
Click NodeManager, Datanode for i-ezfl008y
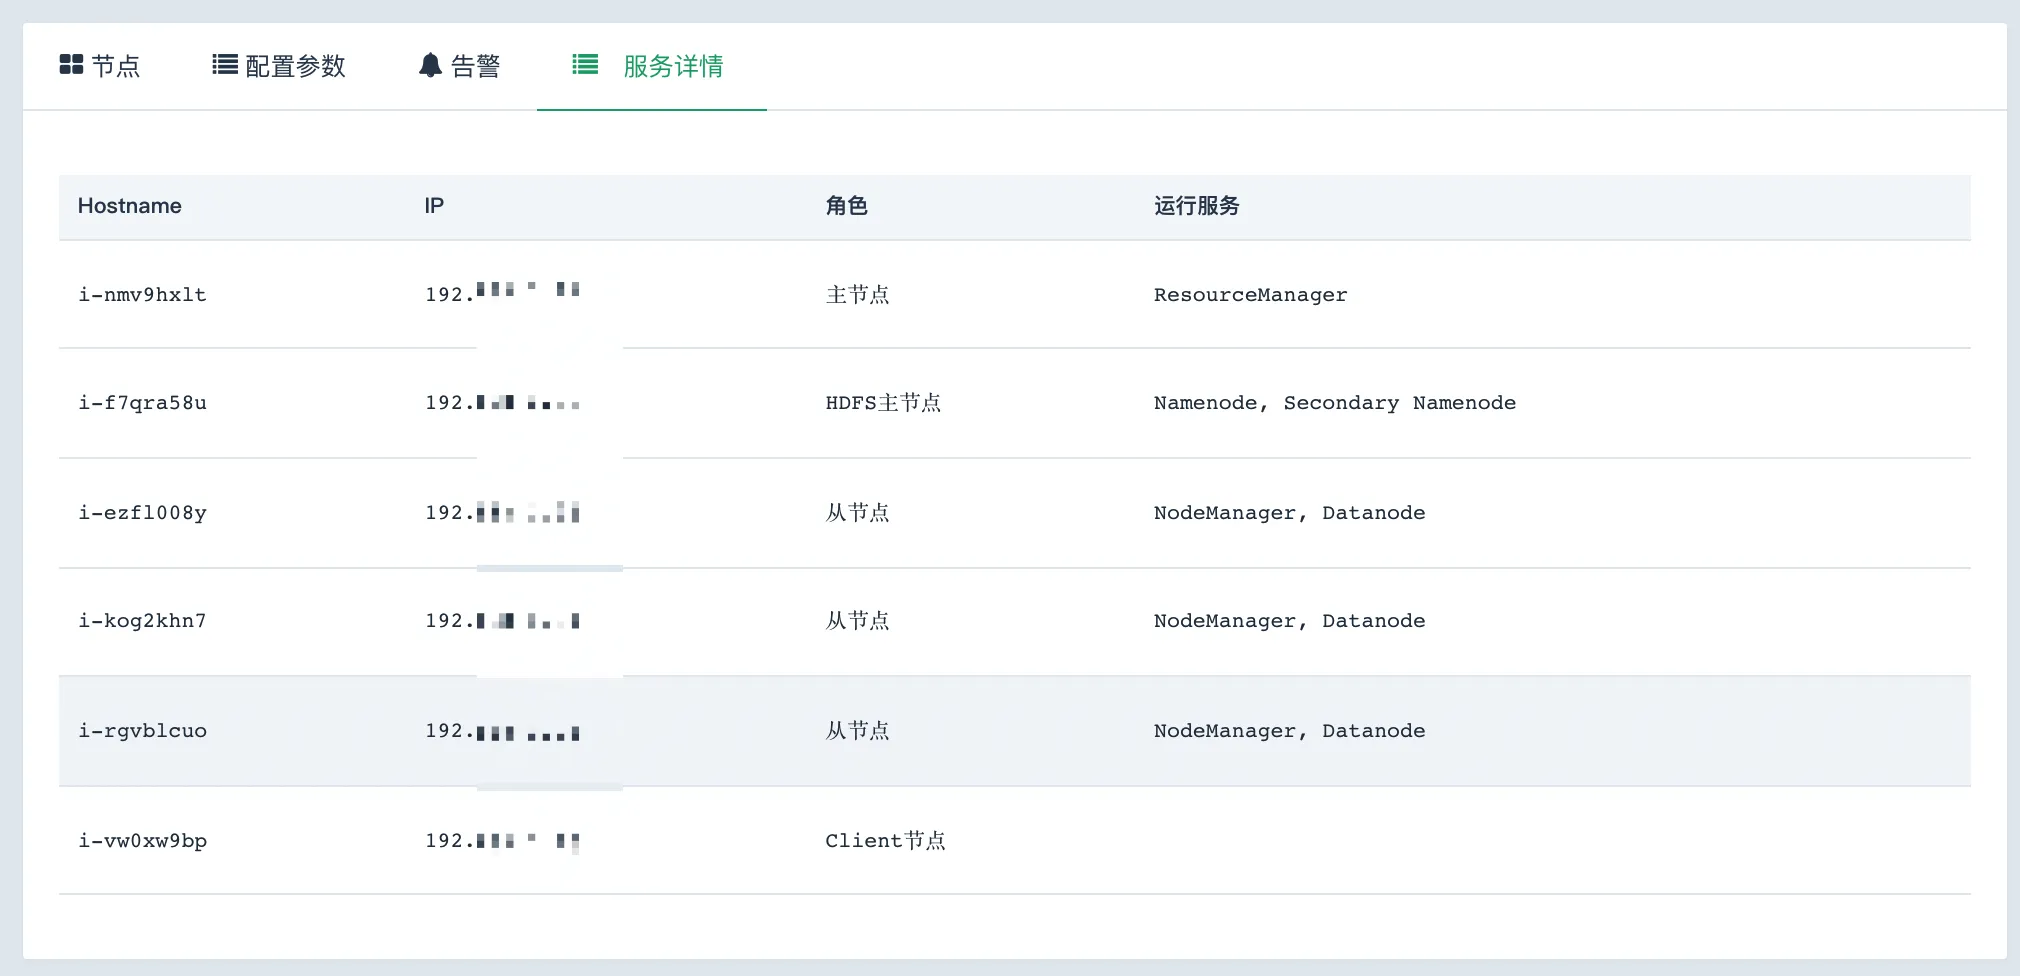[x=1290, y=513]
